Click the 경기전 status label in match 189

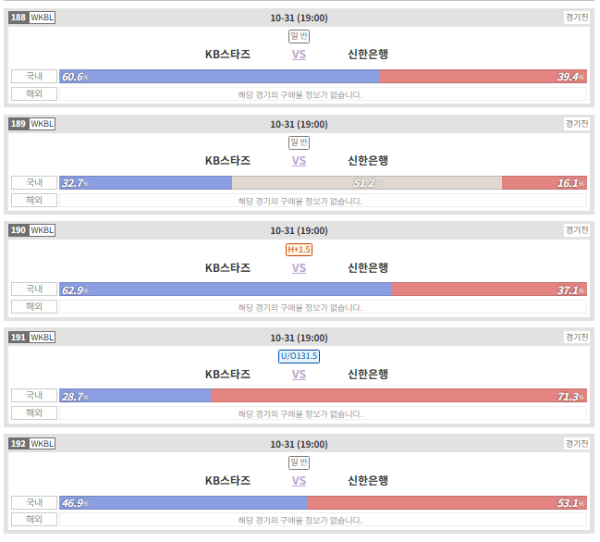pyautogui.click(x=577, y=124)
